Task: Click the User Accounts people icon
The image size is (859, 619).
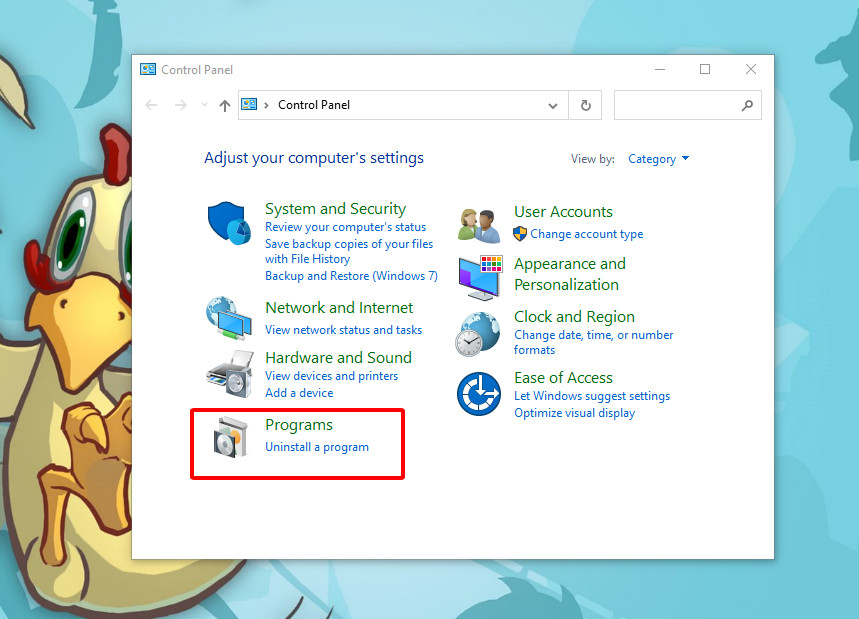Action: (478, 224)
